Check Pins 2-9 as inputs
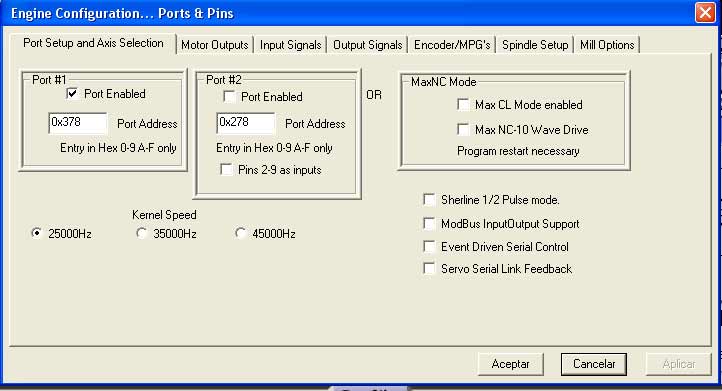 point(227,169)
